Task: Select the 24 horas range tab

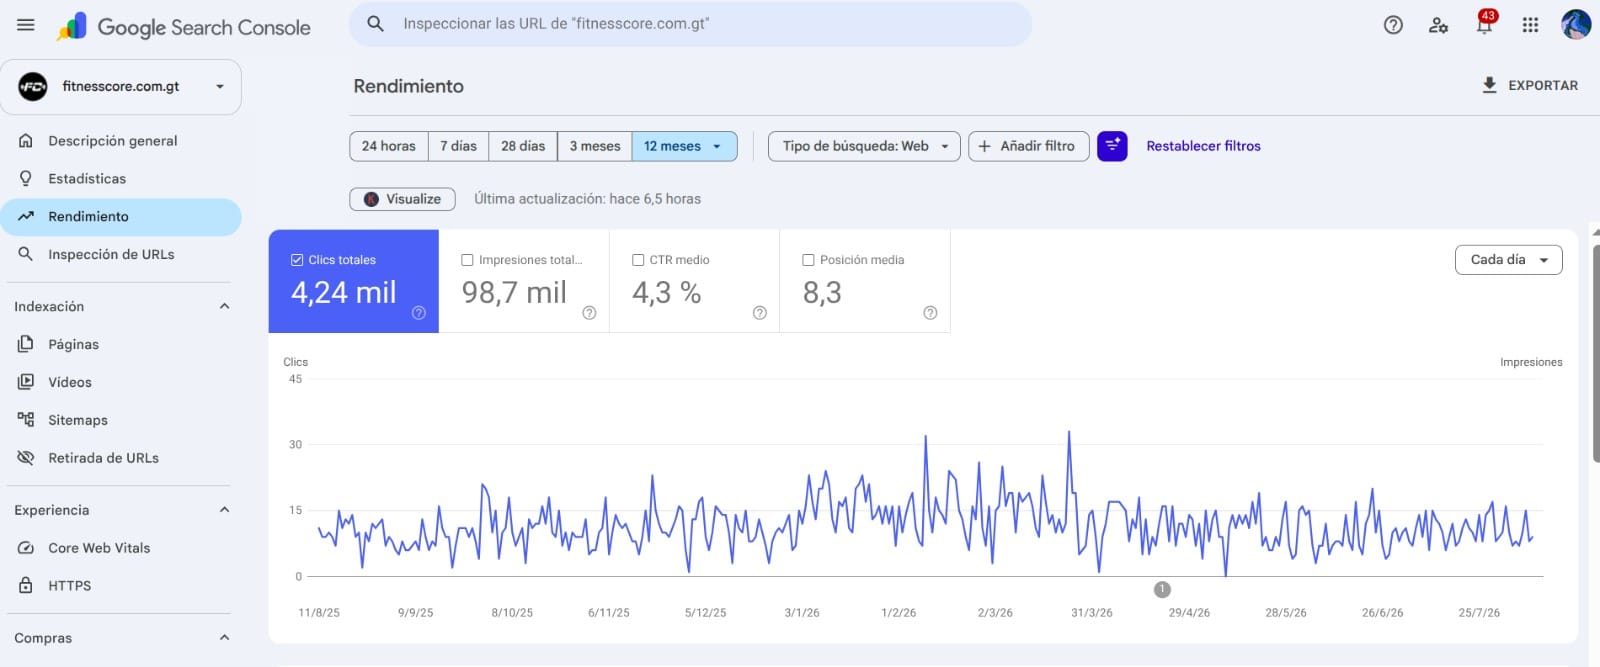Action: coord(389,146)
